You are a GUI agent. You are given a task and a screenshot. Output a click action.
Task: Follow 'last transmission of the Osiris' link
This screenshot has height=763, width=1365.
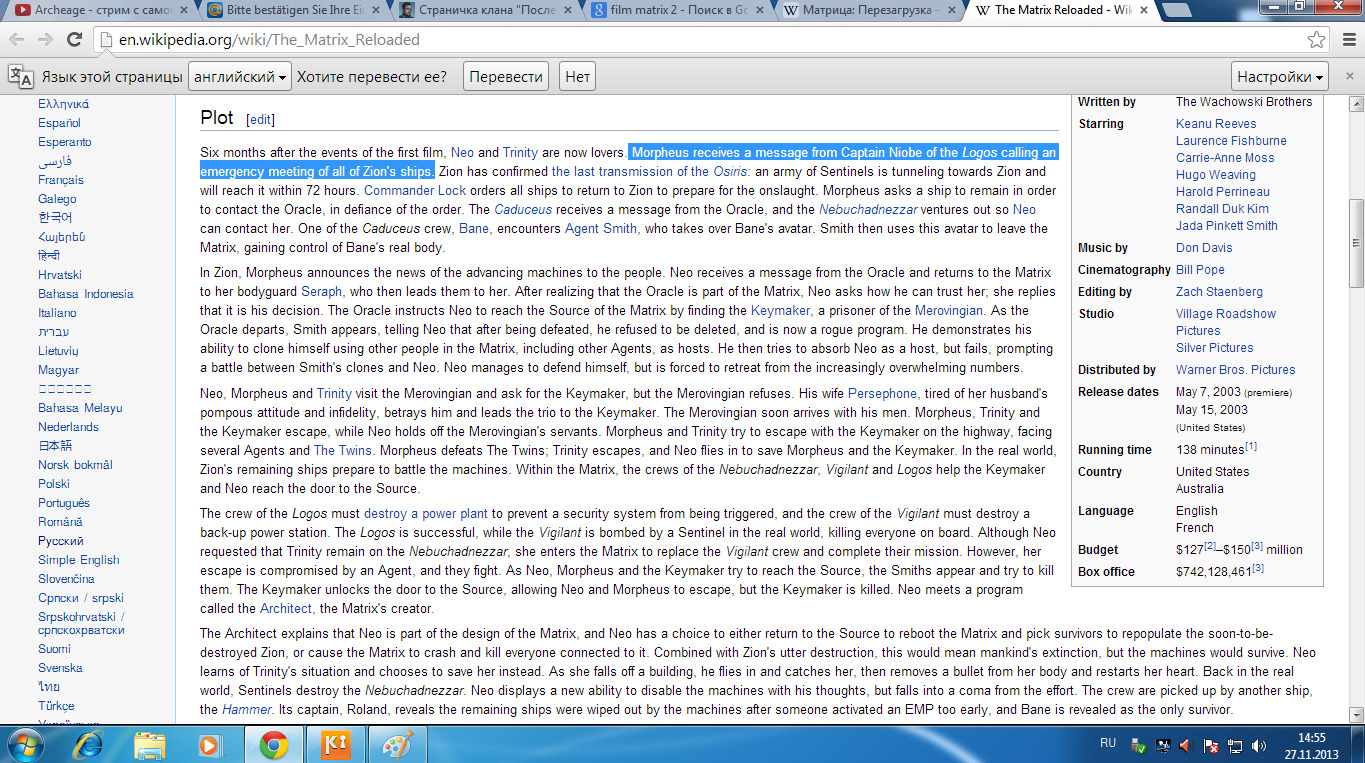click(650, 172)
